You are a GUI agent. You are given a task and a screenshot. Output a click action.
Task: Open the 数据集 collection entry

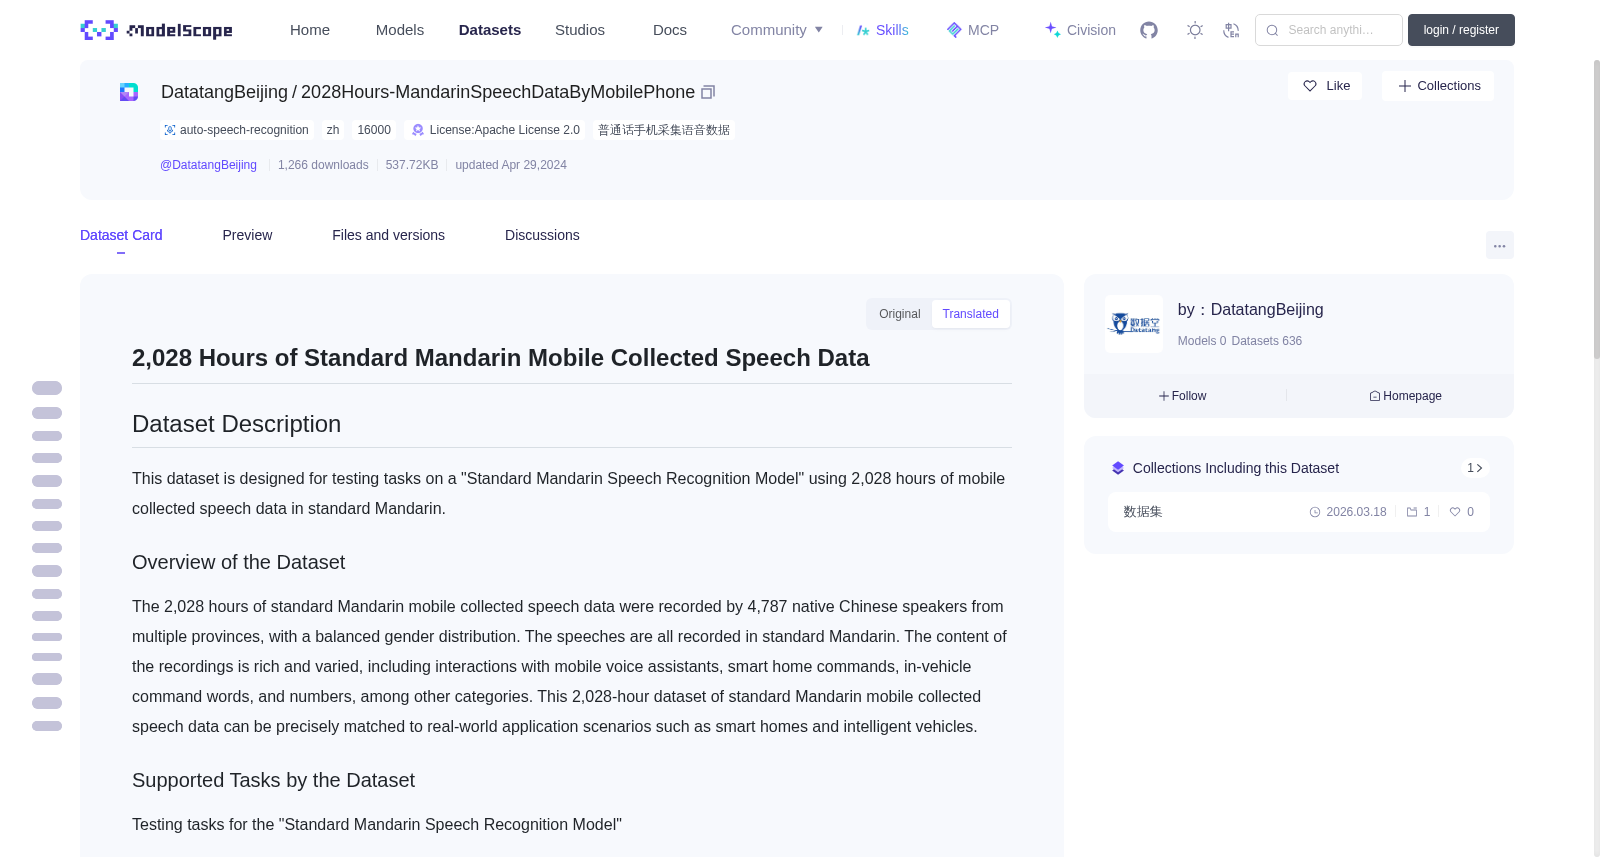(1298, 512)
